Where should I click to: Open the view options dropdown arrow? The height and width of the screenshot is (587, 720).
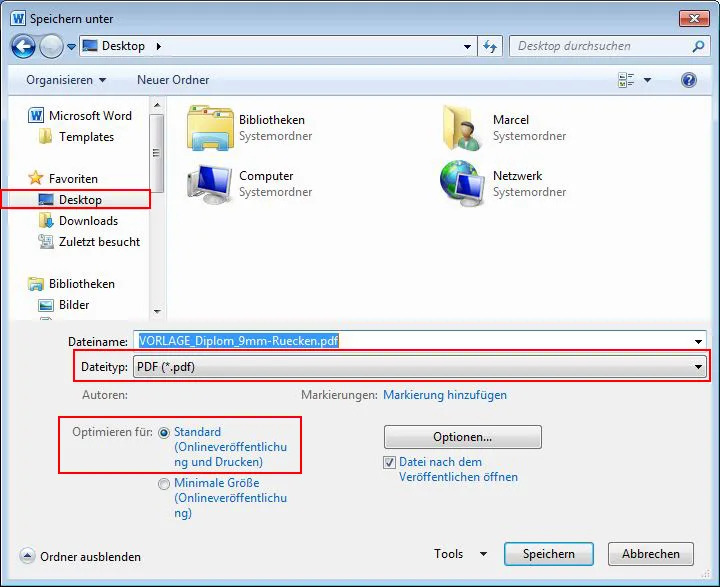(647, 80)
